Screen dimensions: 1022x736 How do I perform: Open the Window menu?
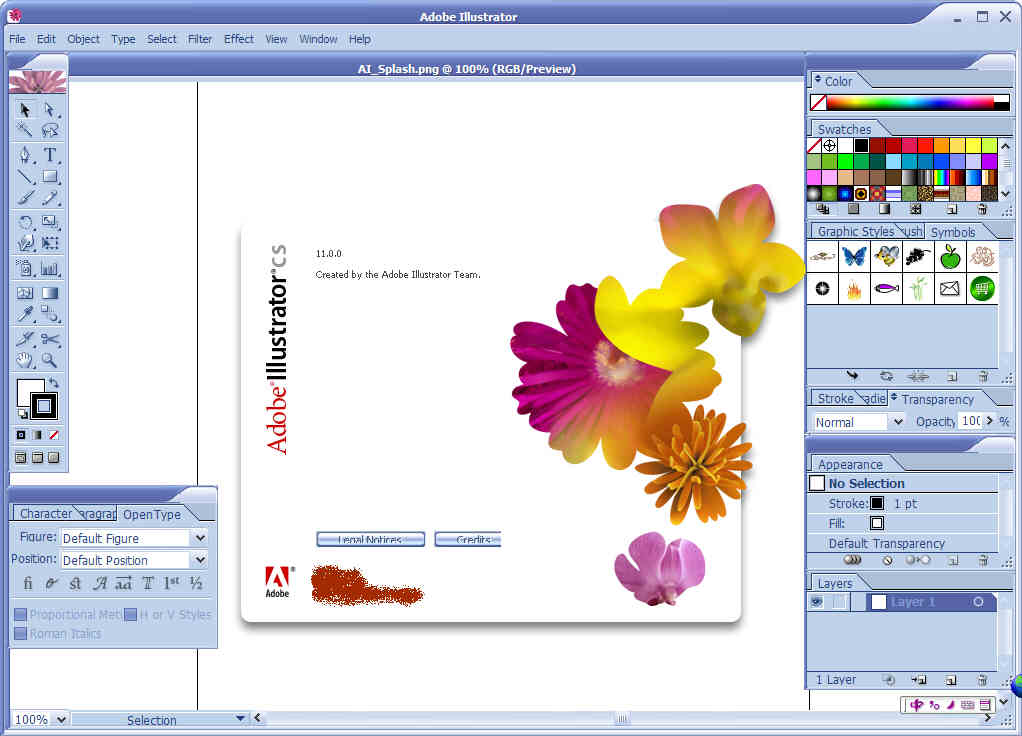coord(318,39)
